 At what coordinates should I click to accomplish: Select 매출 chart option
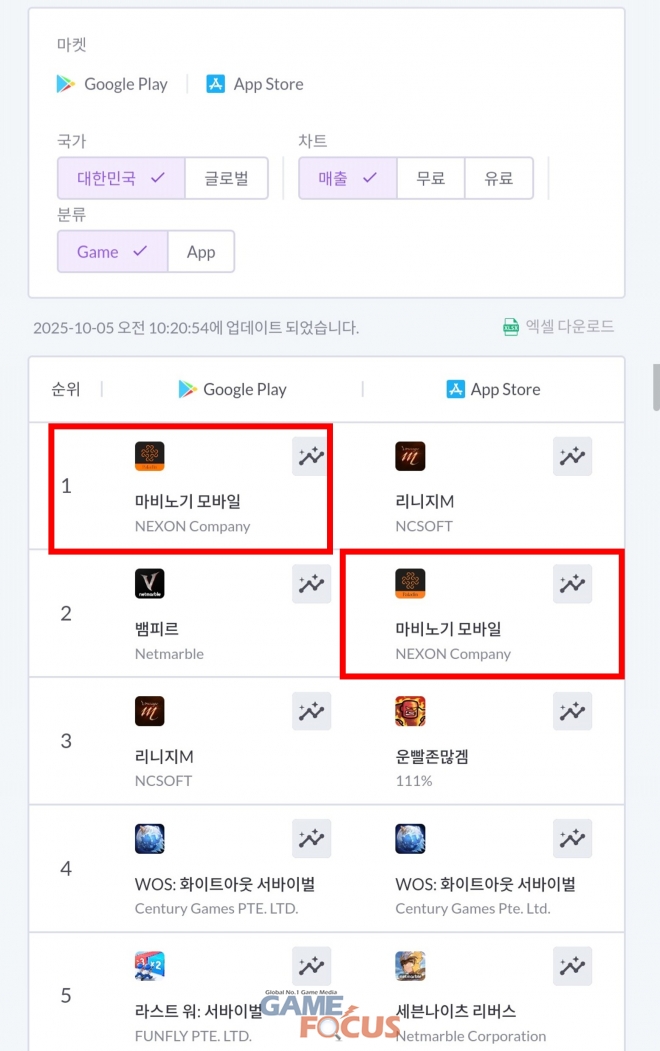pos(348,178)
